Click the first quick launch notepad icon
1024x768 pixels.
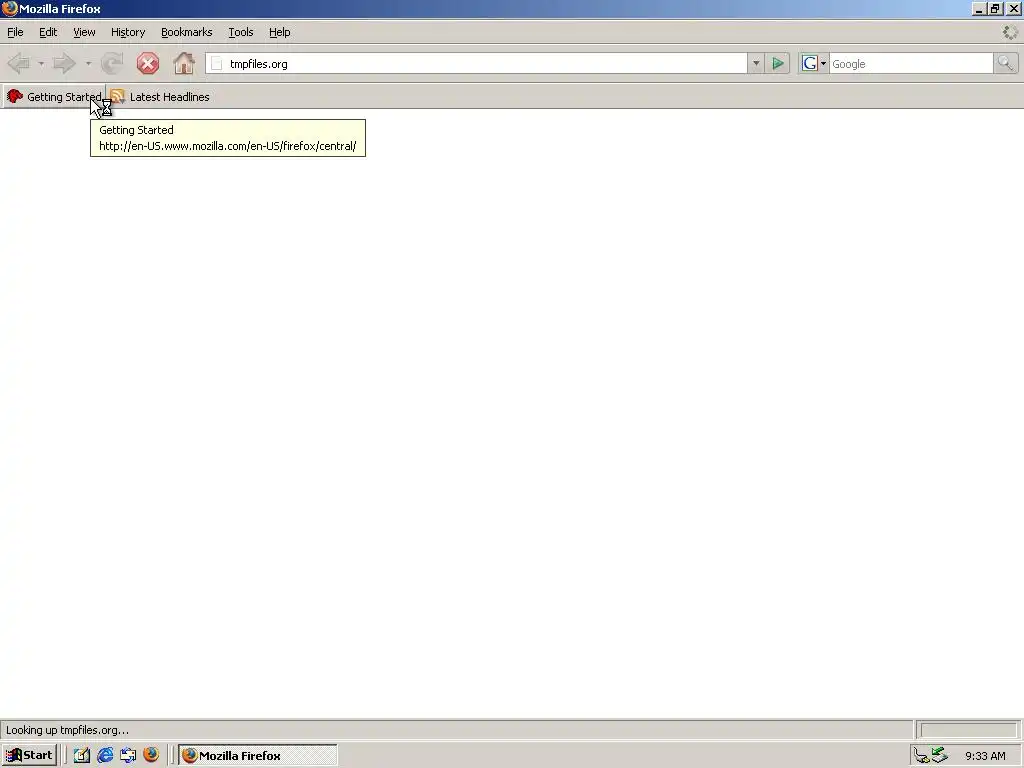tap(82, 756)
